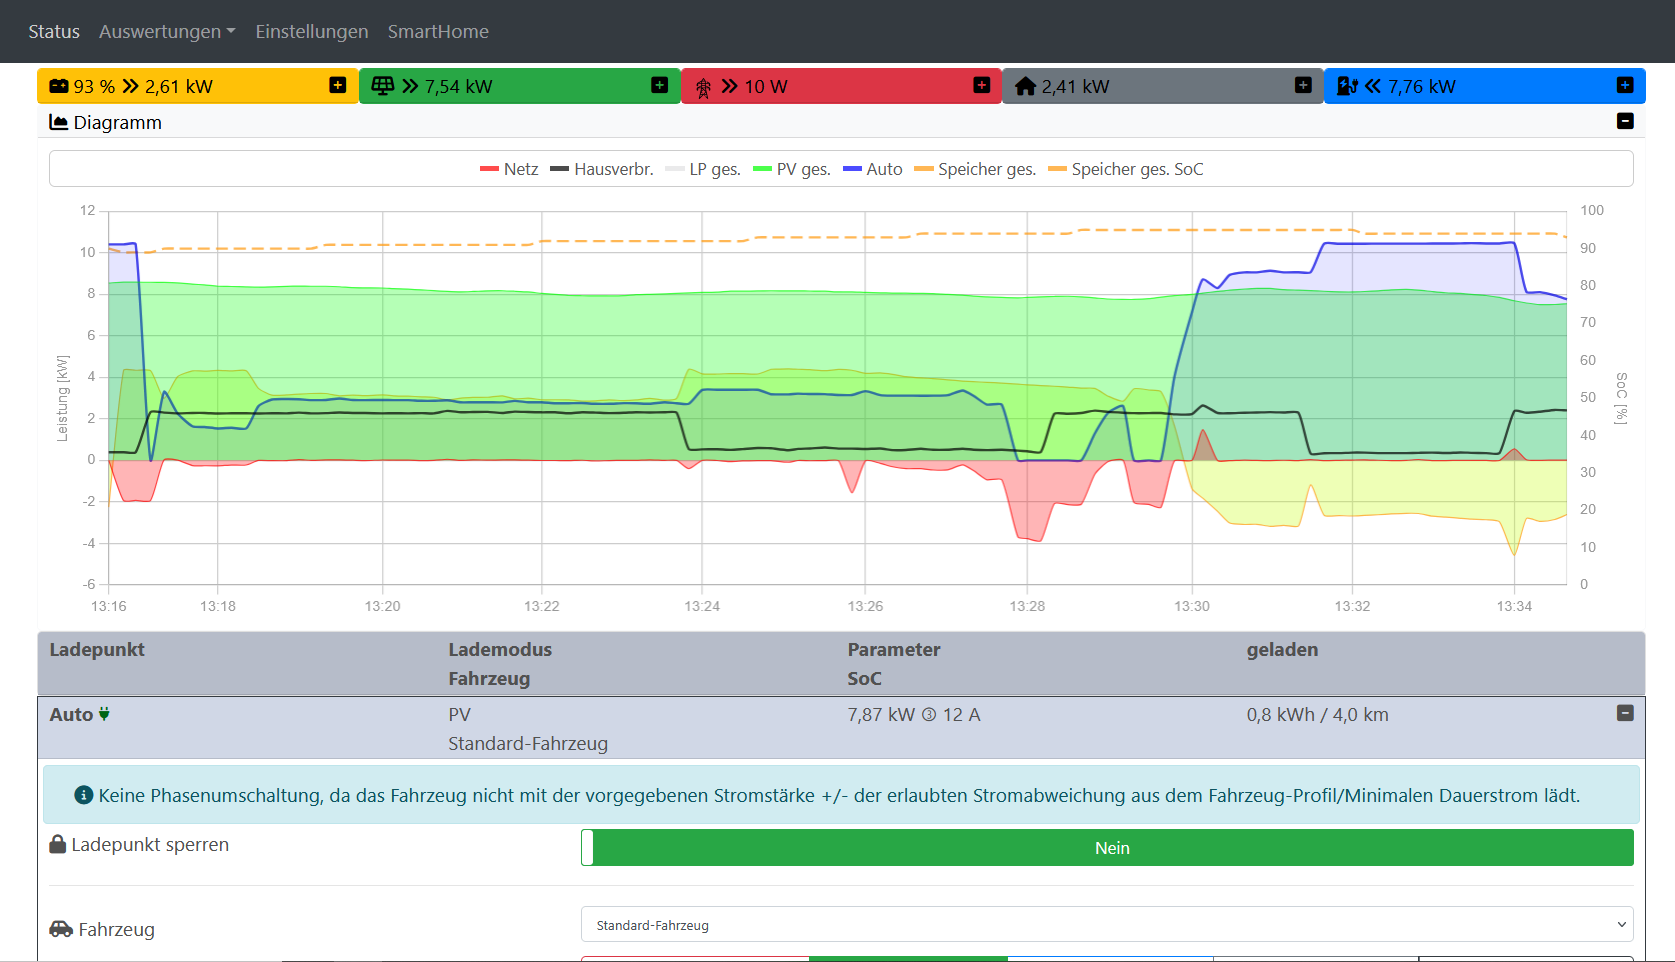Click the charging station icon in blue card
The height and width of the screenshot is (962, 1675).
click(1346, 87)
